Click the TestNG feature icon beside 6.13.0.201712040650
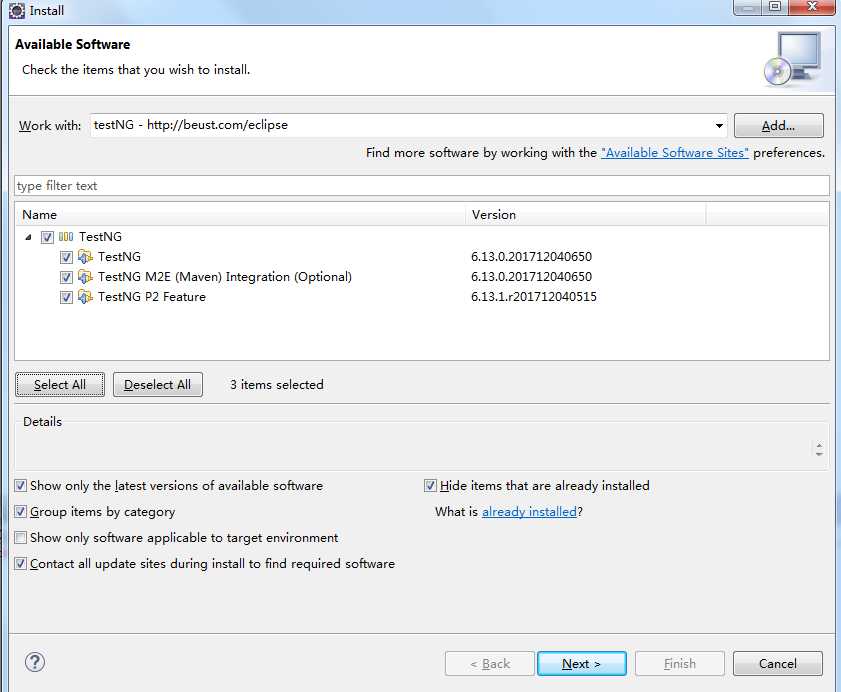 [85, 257]
